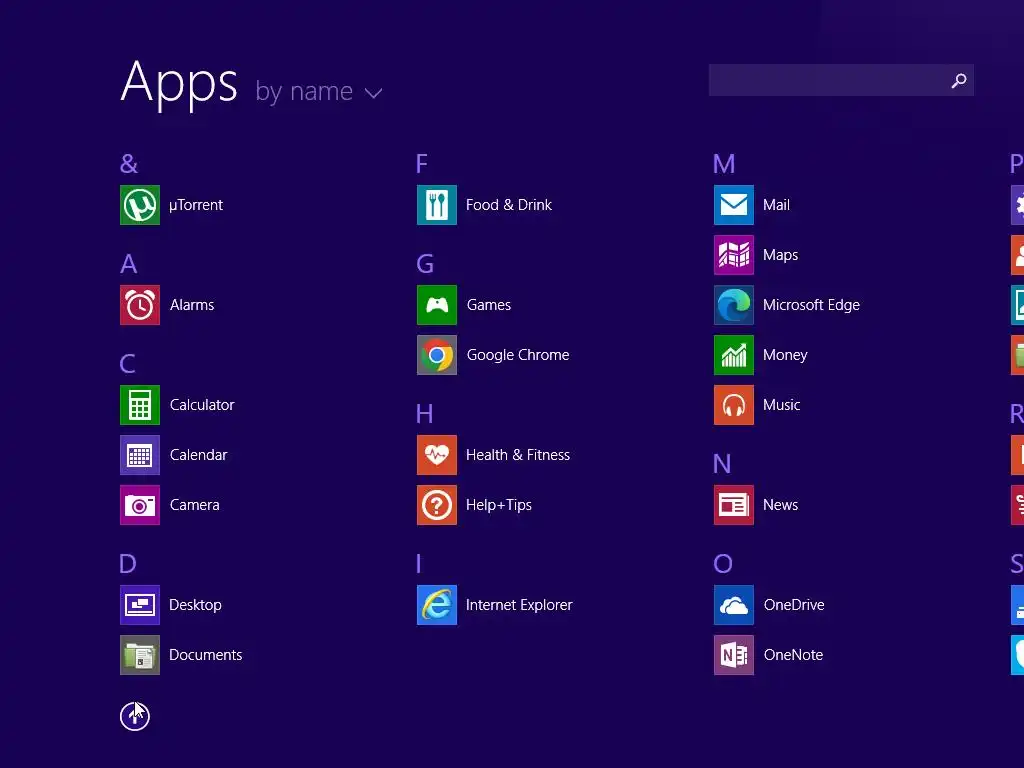Click the "Calculator" text label
Screen dimensions: 1024x768
[202, 405]
